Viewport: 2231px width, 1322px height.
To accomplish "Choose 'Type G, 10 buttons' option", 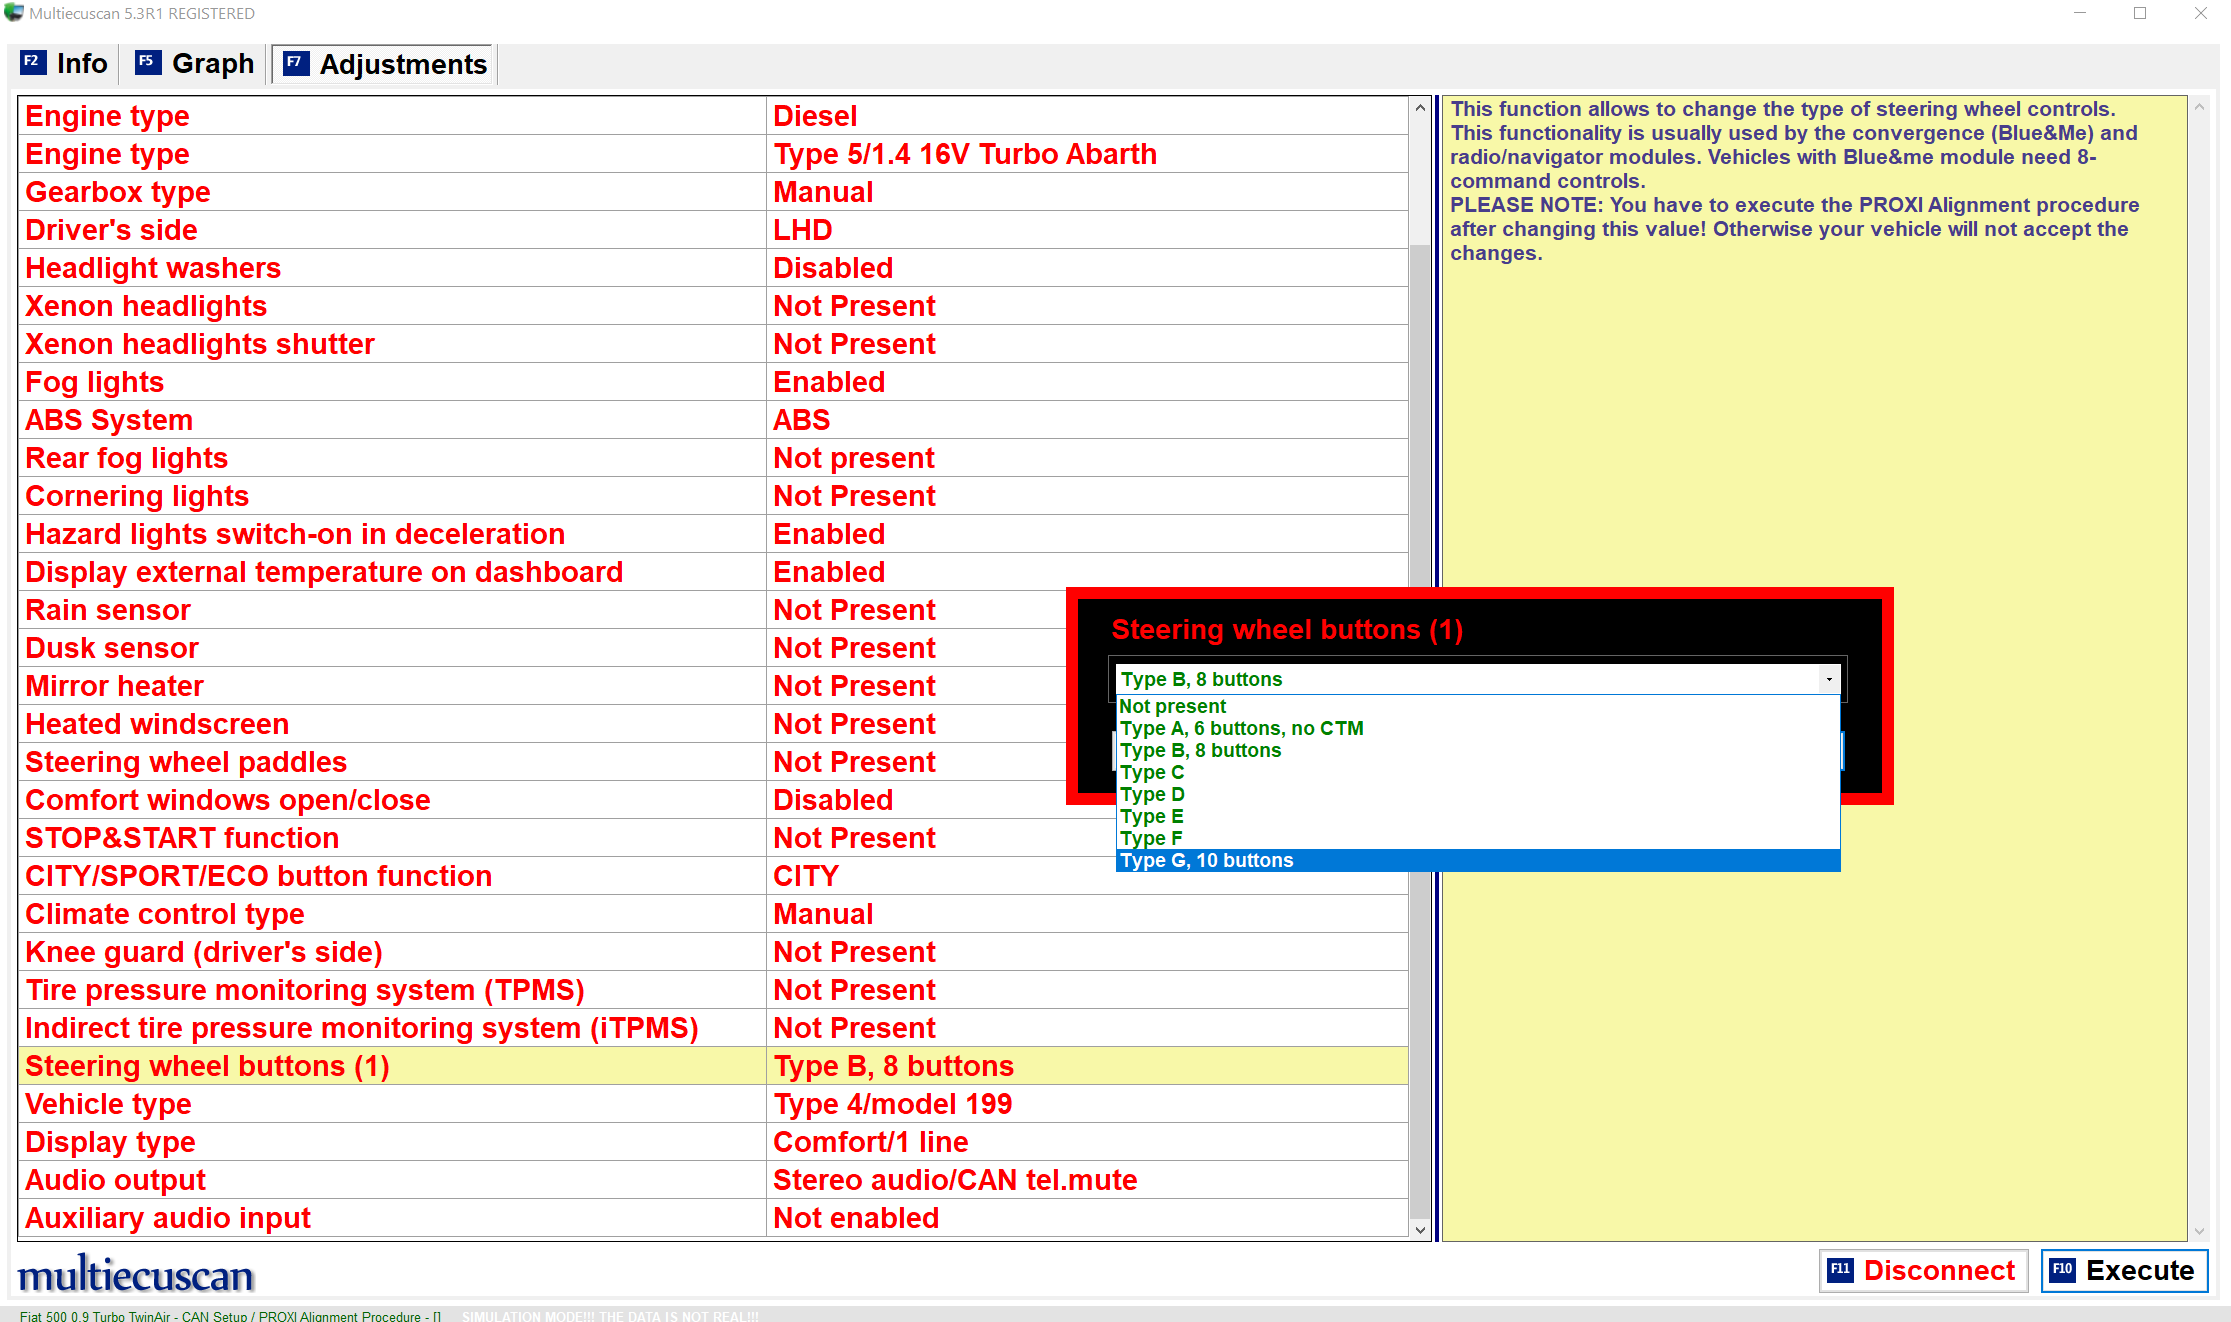I will pyautogui.click(x=1478, y=860).
